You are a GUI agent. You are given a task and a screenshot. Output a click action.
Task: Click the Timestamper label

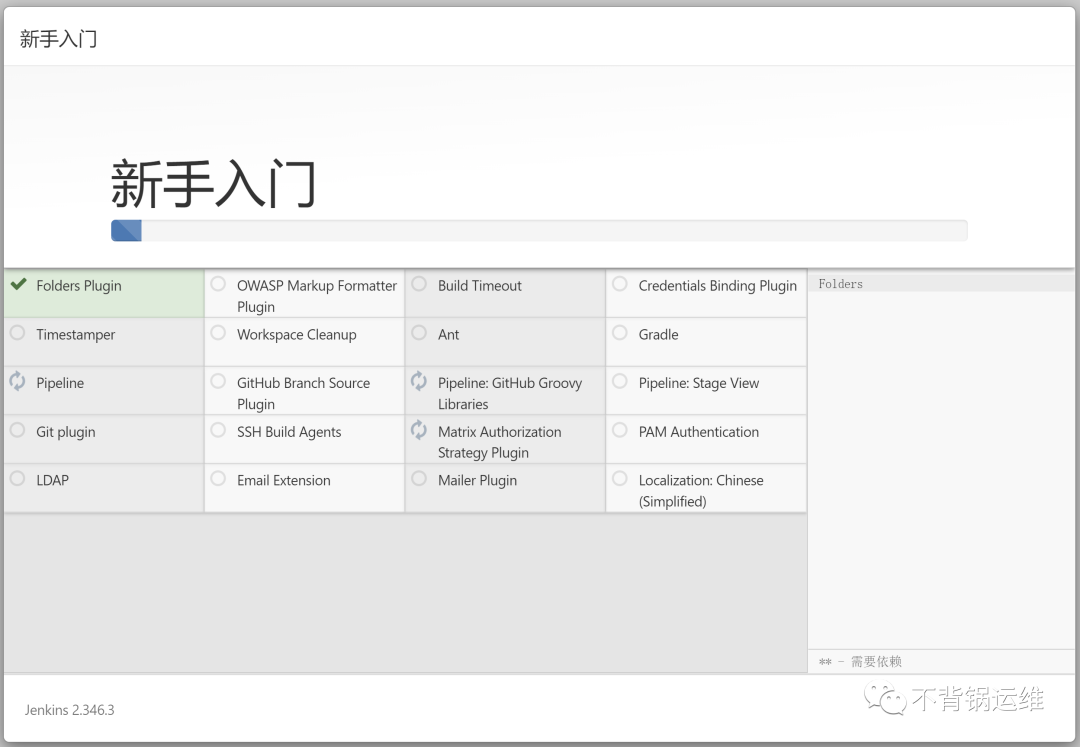[x=76, y=335]
